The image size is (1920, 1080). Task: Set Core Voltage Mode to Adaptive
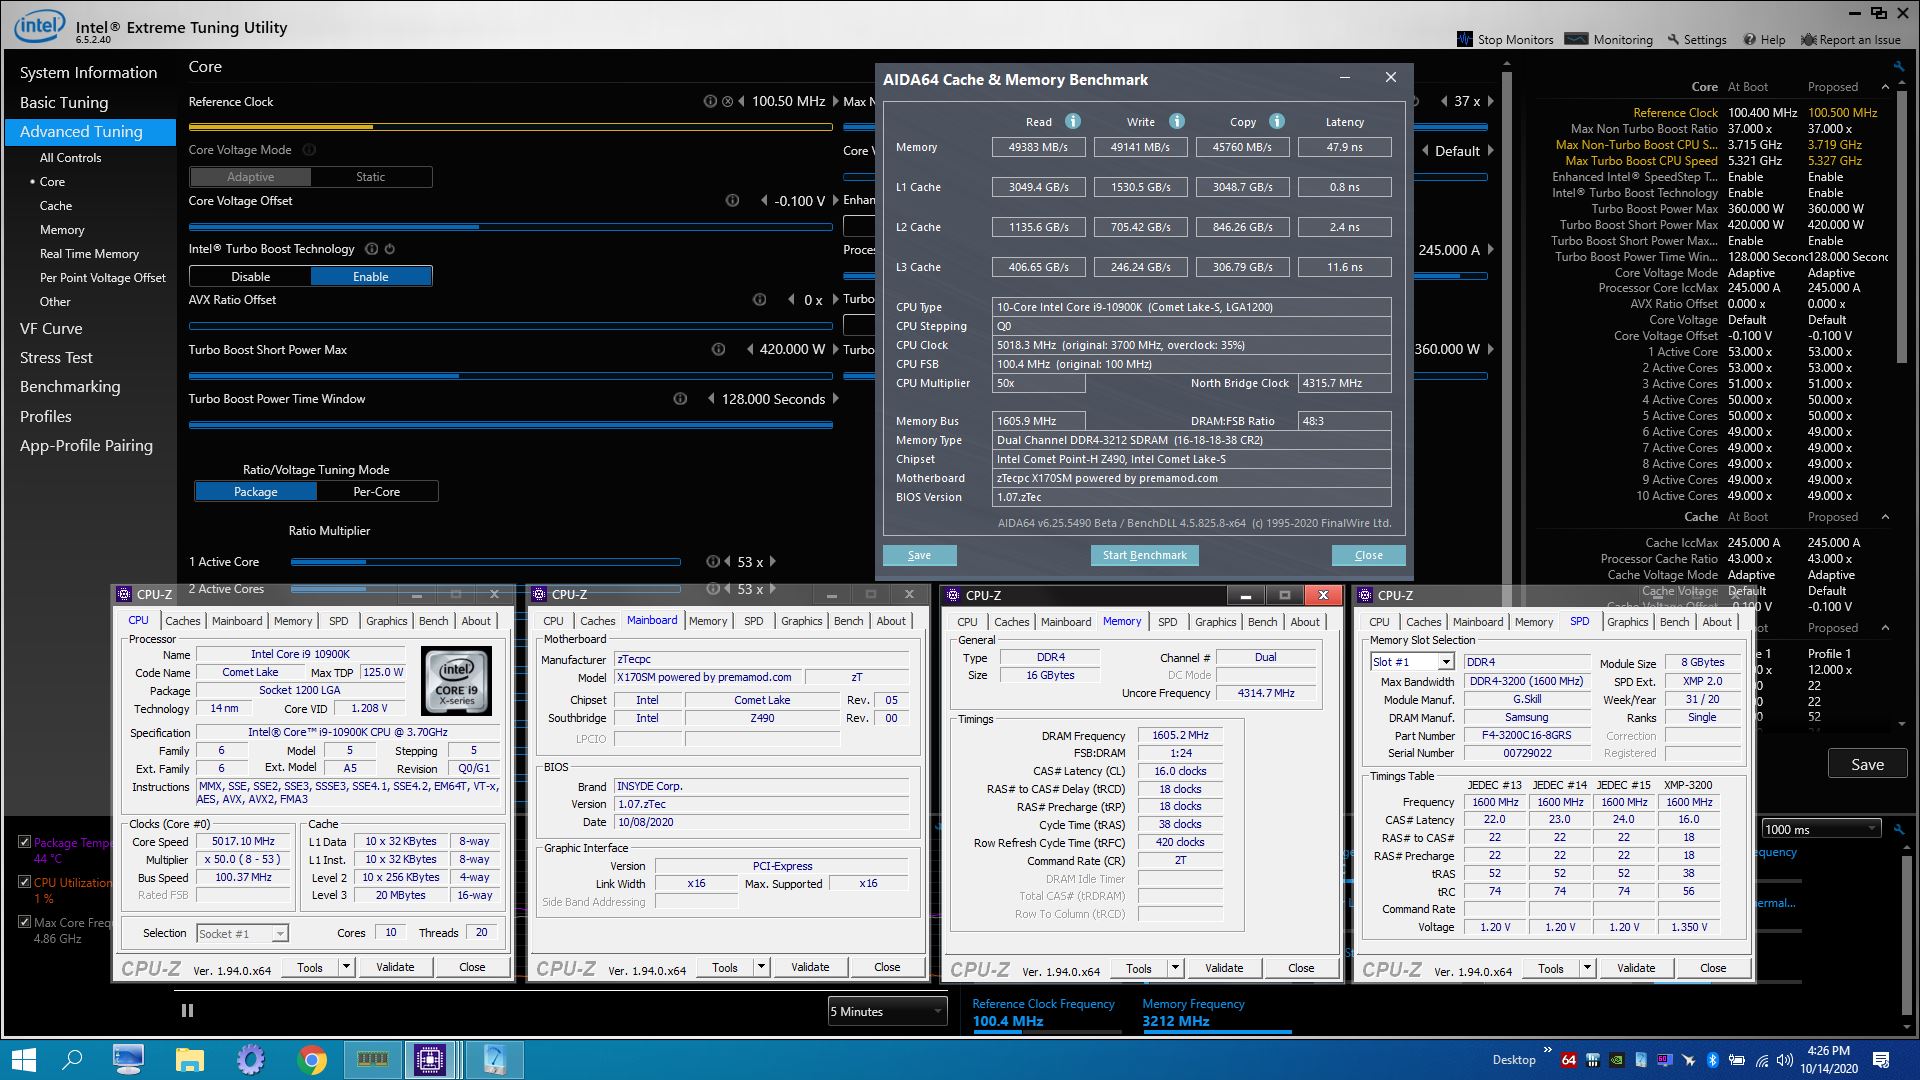pos(250,177)
